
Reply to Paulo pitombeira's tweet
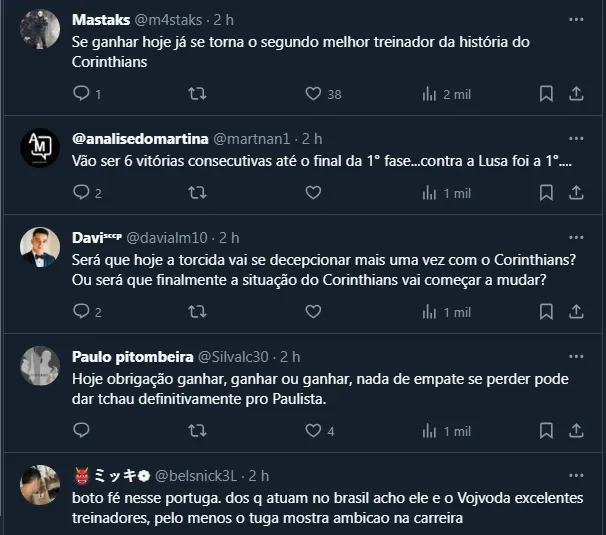[82, 431]
